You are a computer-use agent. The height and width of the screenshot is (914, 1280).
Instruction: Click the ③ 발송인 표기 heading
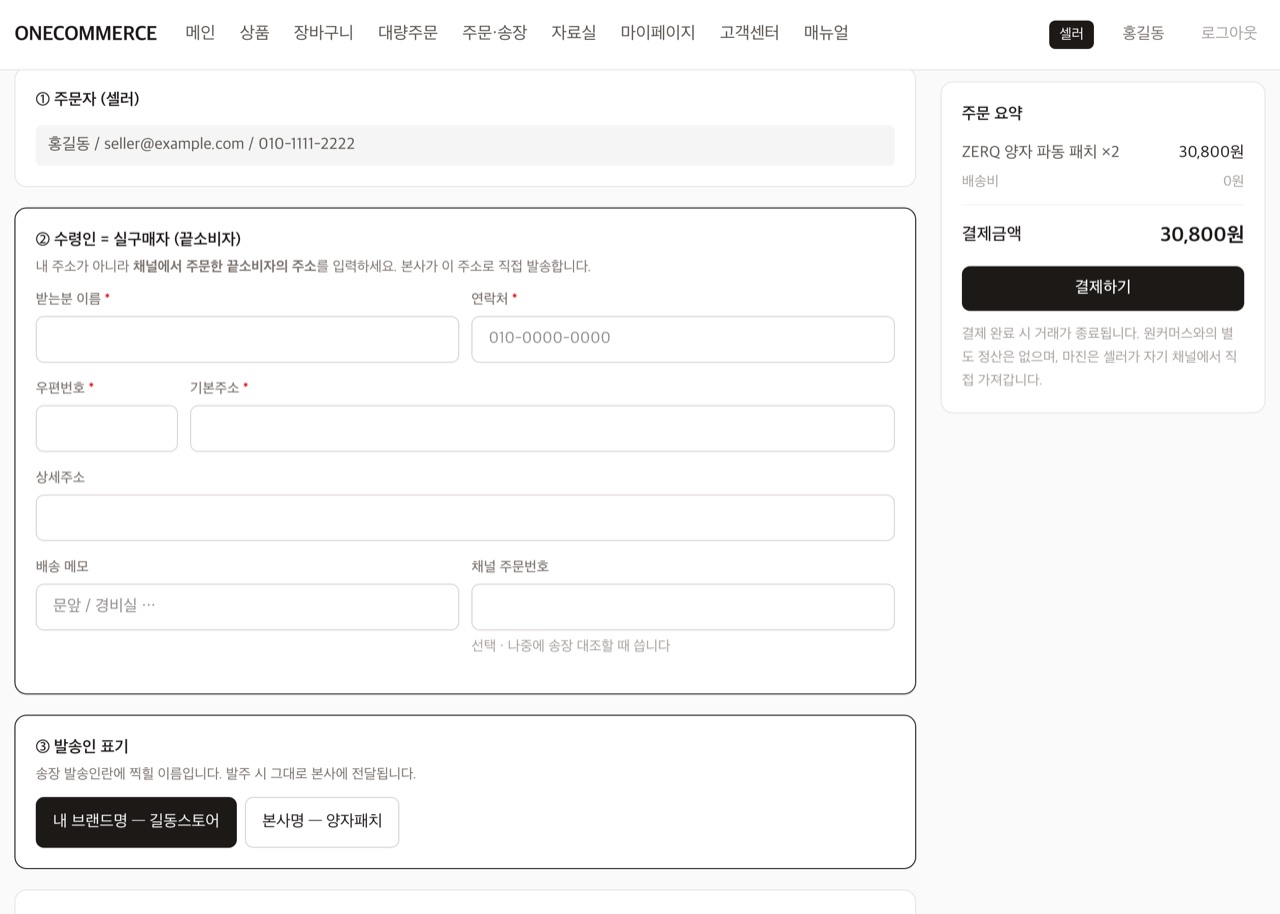pyautogui.click(x=82, y=746)
